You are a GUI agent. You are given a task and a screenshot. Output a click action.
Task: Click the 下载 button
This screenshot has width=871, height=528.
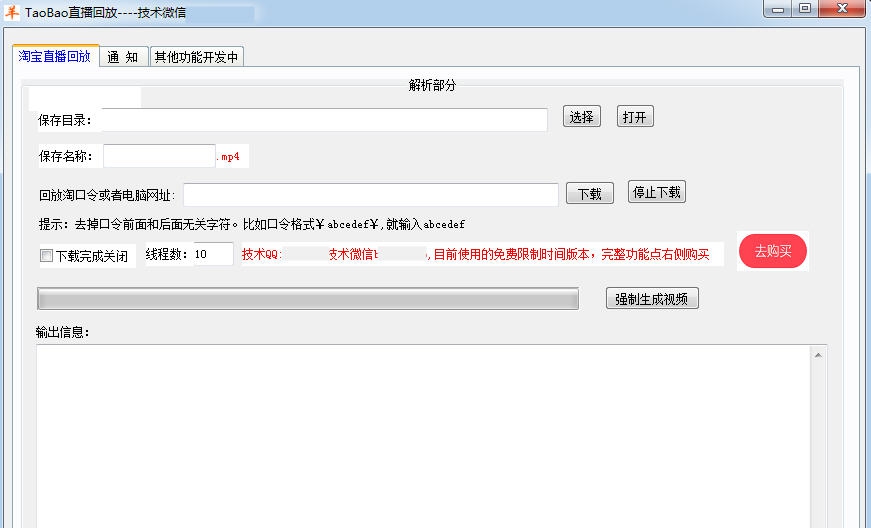[589, 194]
